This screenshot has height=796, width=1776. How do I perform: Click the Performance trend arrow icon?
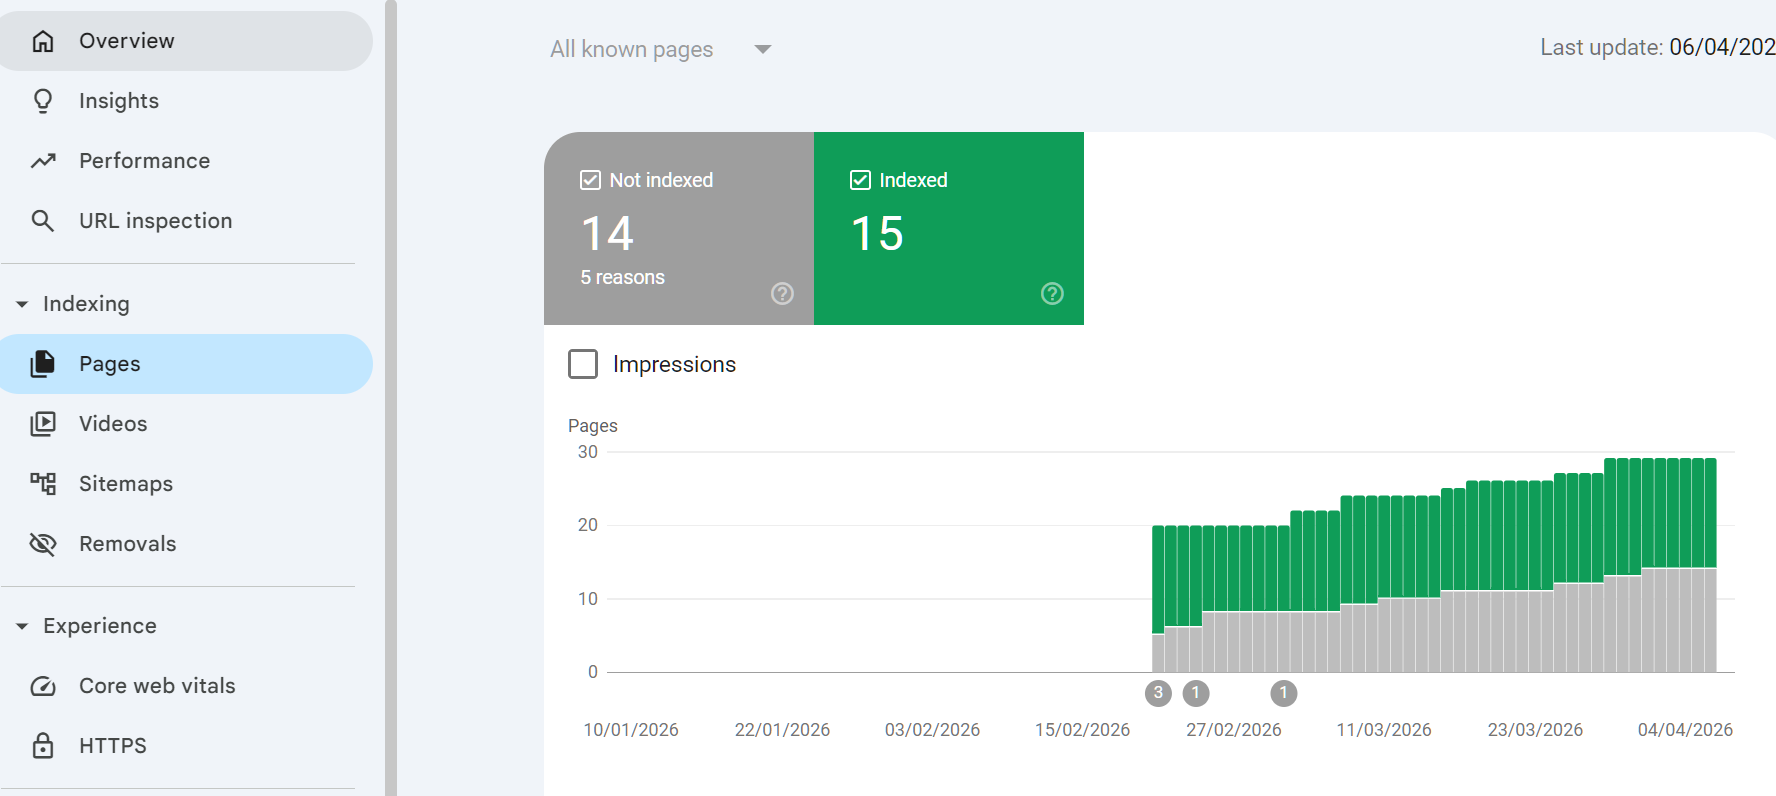coord(43,161)
